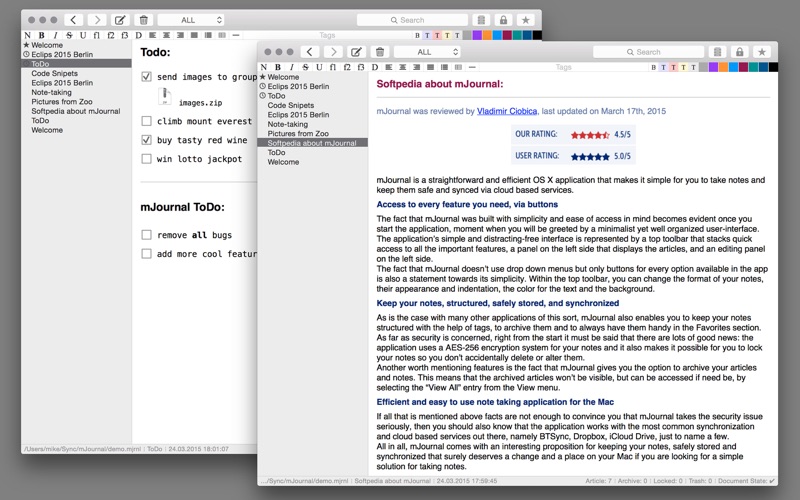Insert horizontal rule in the Softpedia window
800x500 pixels.
pos(472,67)
